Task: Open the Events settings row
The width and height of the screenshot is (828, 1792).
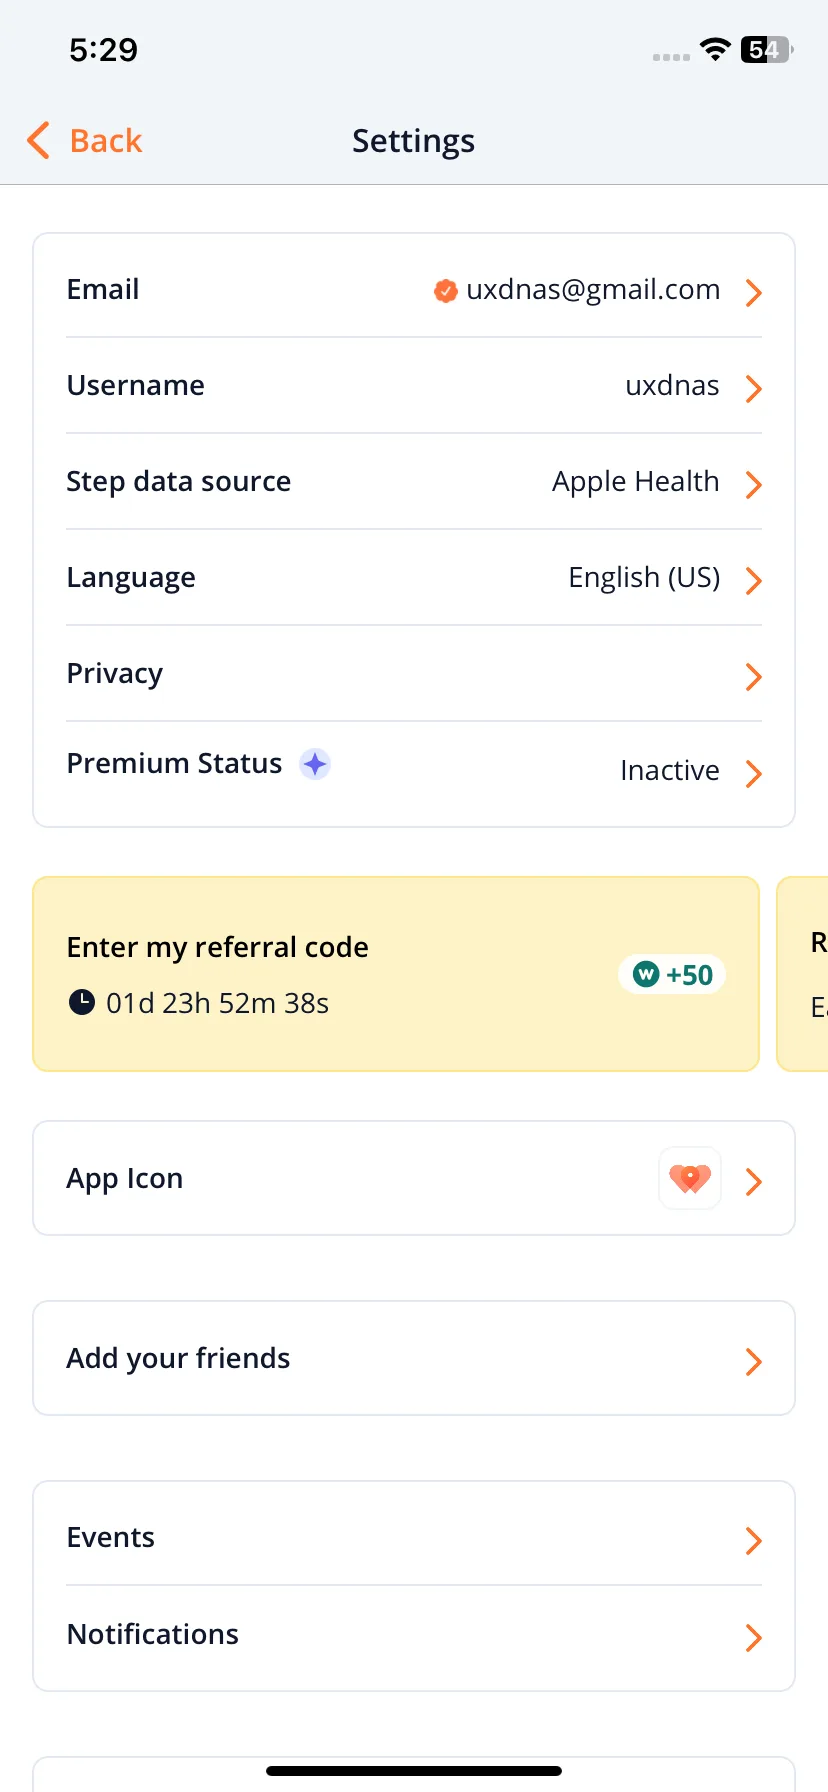Action: [414, 1538]
